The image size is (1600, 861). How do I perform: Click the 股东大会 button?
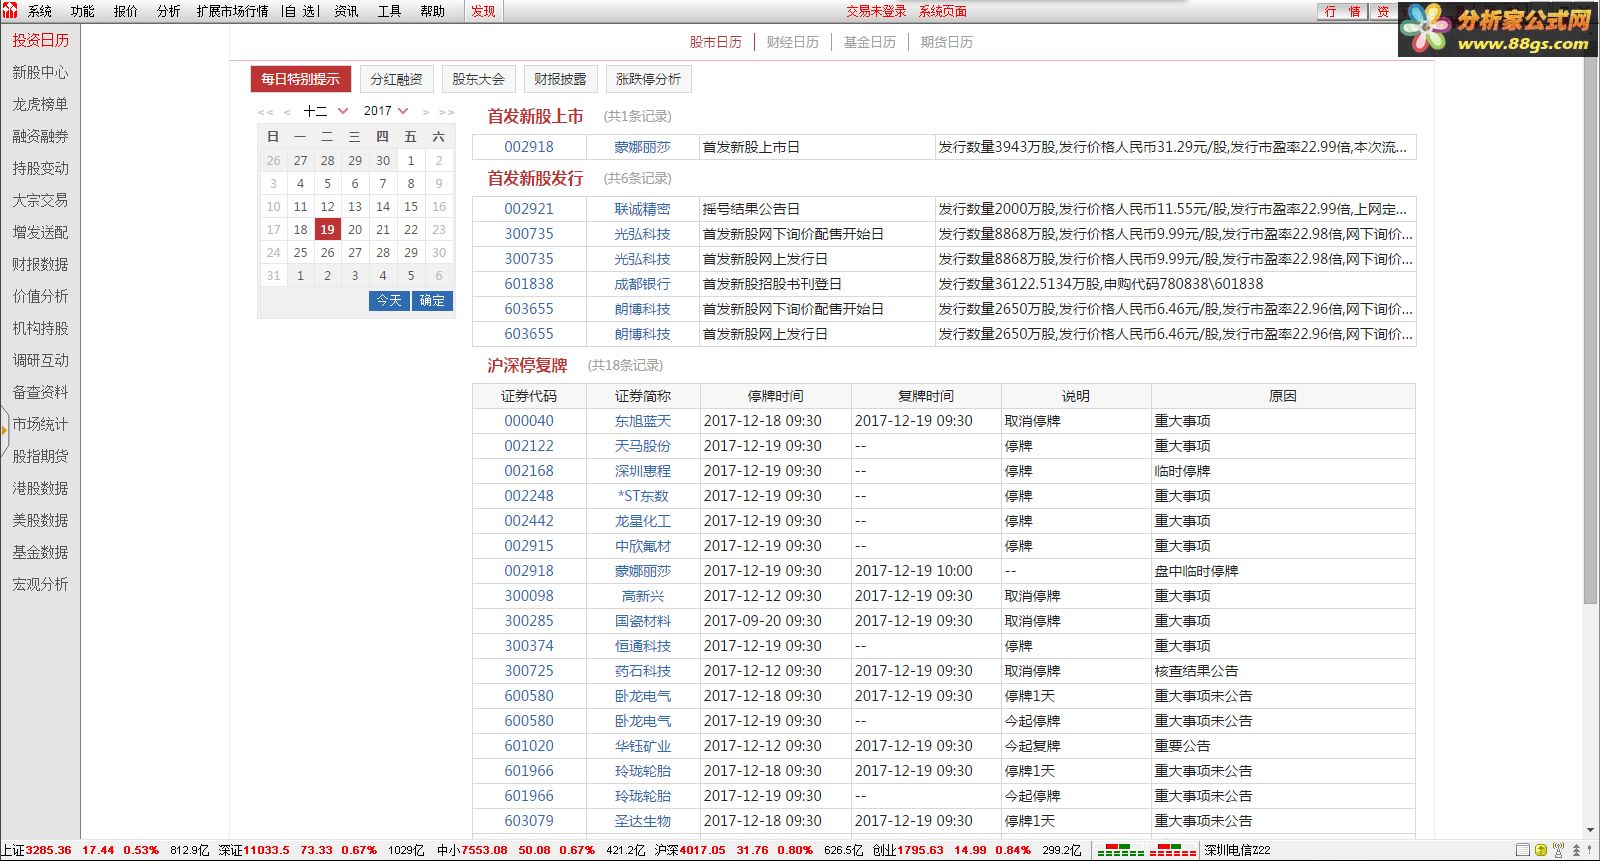[479, 79]
